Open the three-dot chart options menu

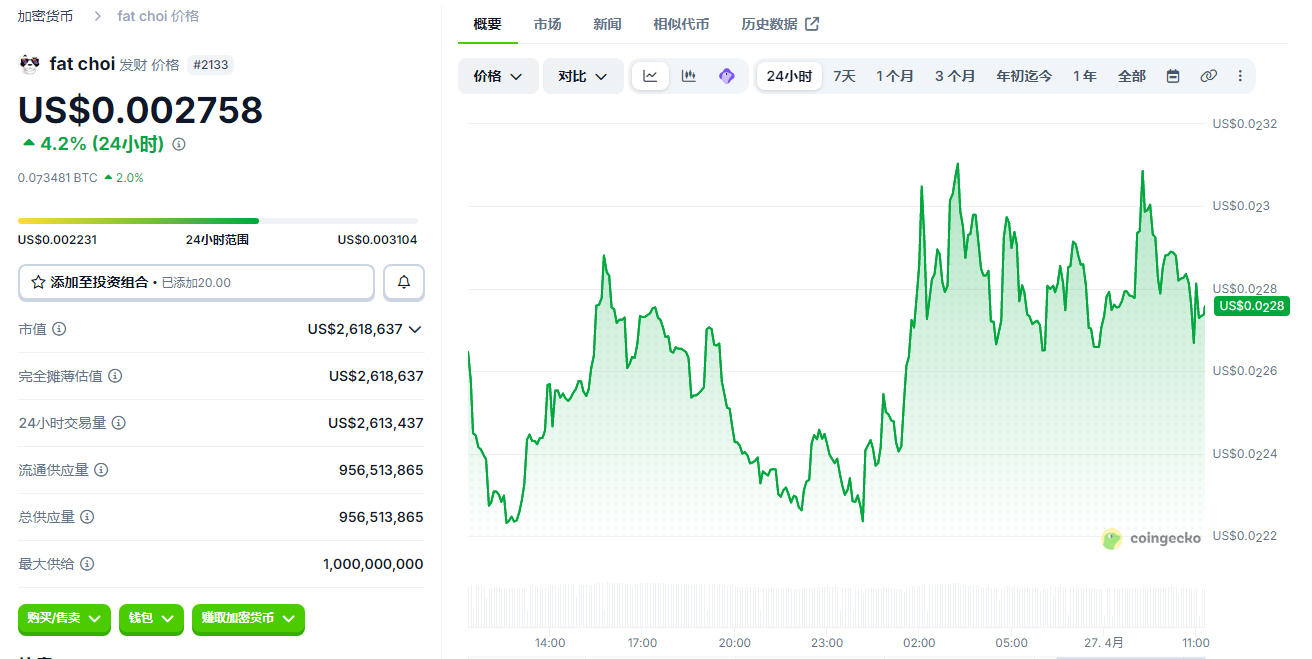tap(1240, 76)
